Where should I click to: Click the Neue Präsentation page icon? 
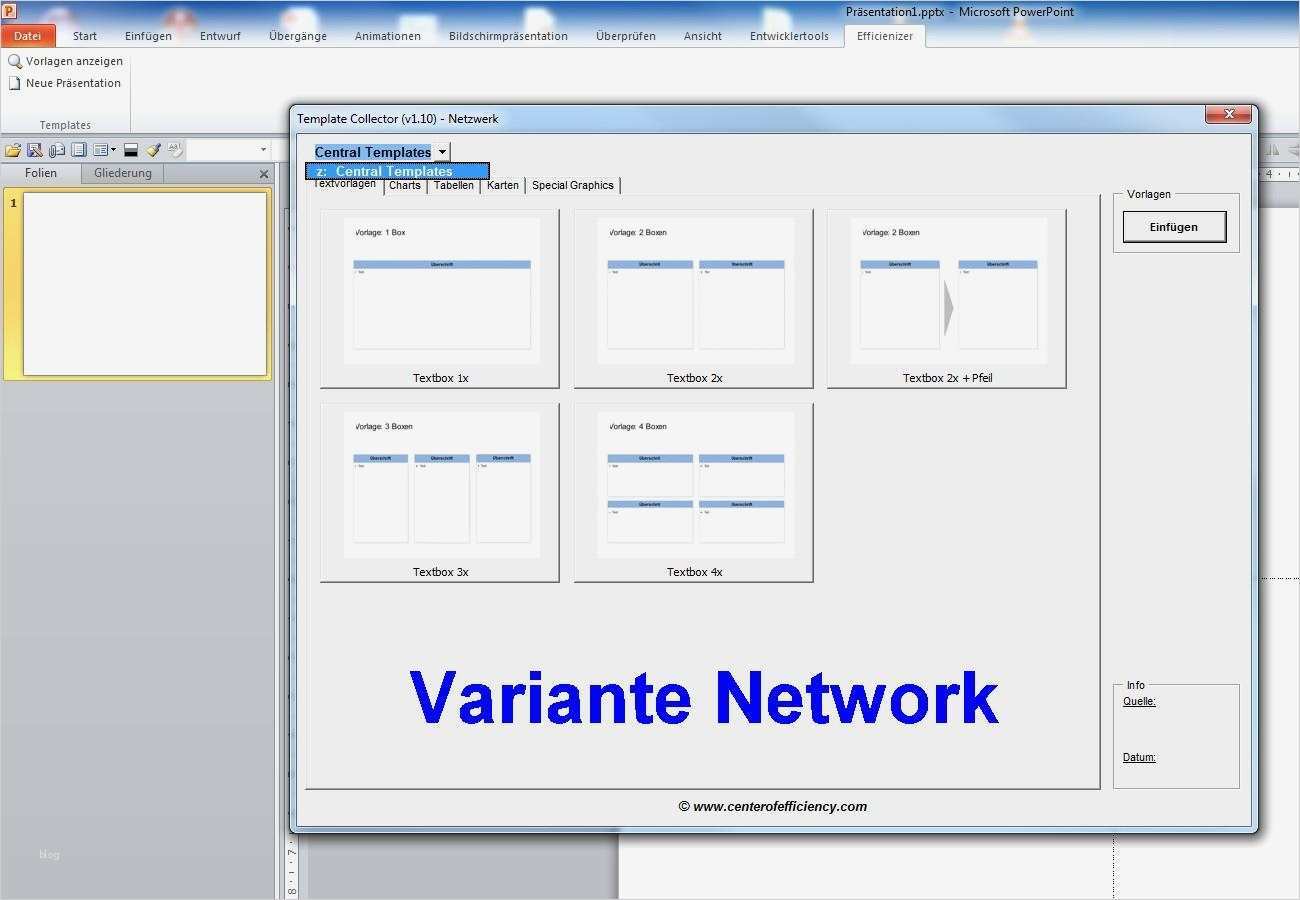[15, 84]
